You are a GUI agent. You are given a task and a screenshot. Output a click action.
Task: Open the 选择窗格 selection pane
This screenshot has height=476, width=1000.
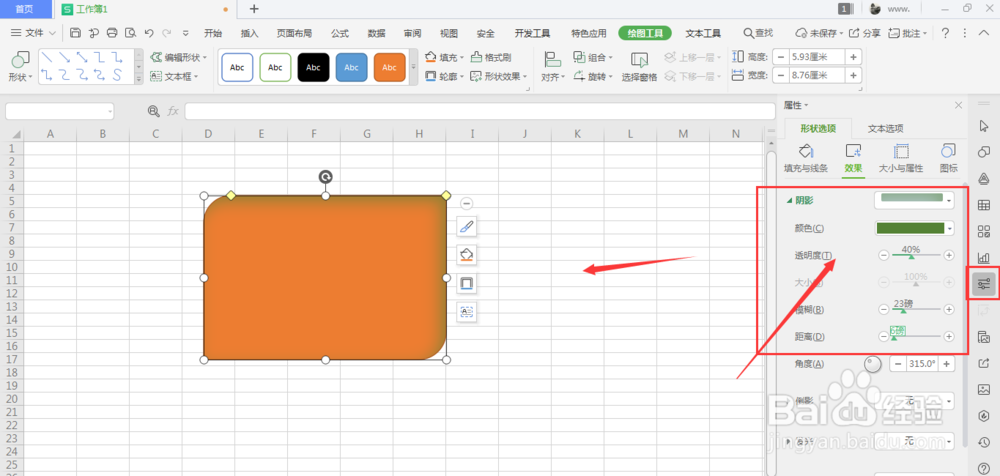pos(639,67)
